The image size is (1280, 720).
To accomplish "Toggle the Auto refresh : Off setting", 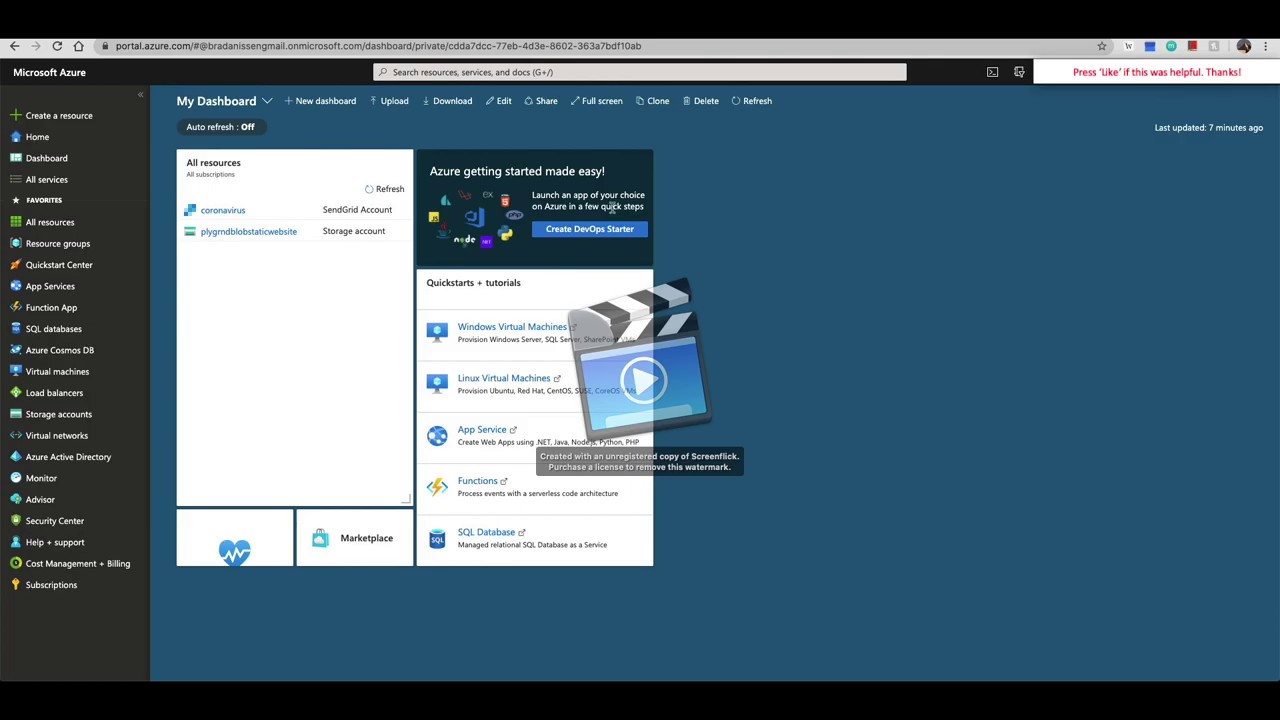I will point(220,127).
